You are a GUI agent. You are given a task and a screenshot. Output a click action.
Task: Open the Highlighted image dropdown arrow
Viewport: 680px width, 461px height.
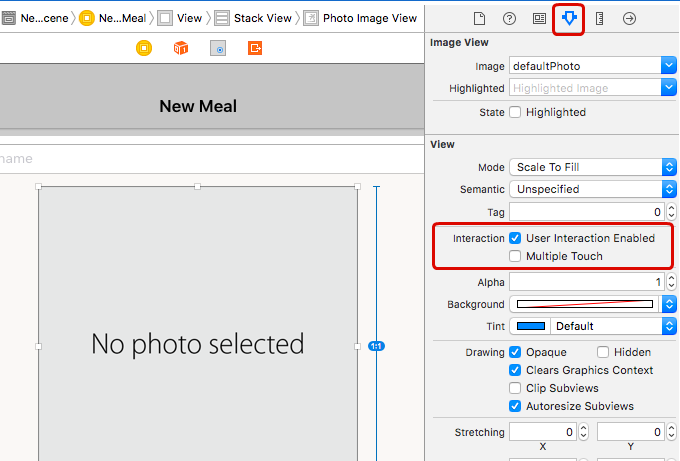click(x=669, y=88)
